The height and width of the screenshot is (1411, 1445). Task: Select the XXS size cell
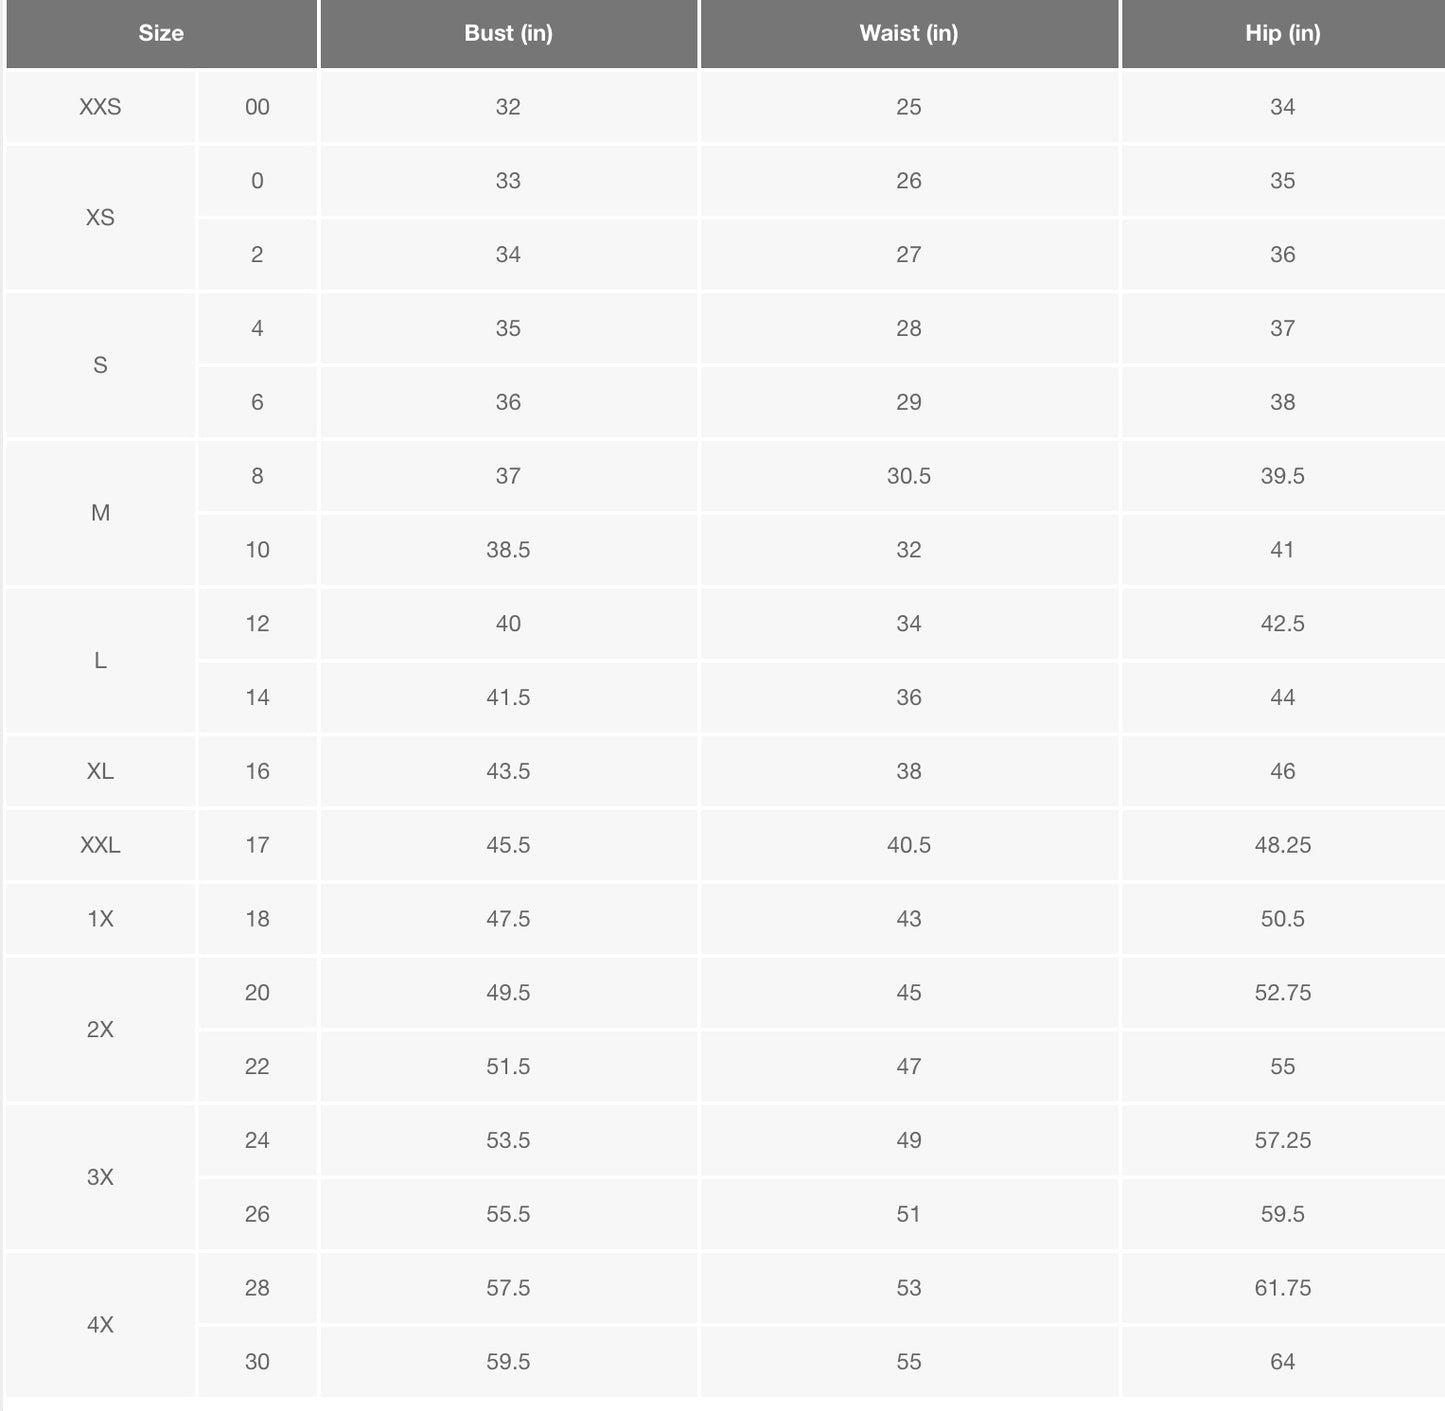click(x=100, y=107)
